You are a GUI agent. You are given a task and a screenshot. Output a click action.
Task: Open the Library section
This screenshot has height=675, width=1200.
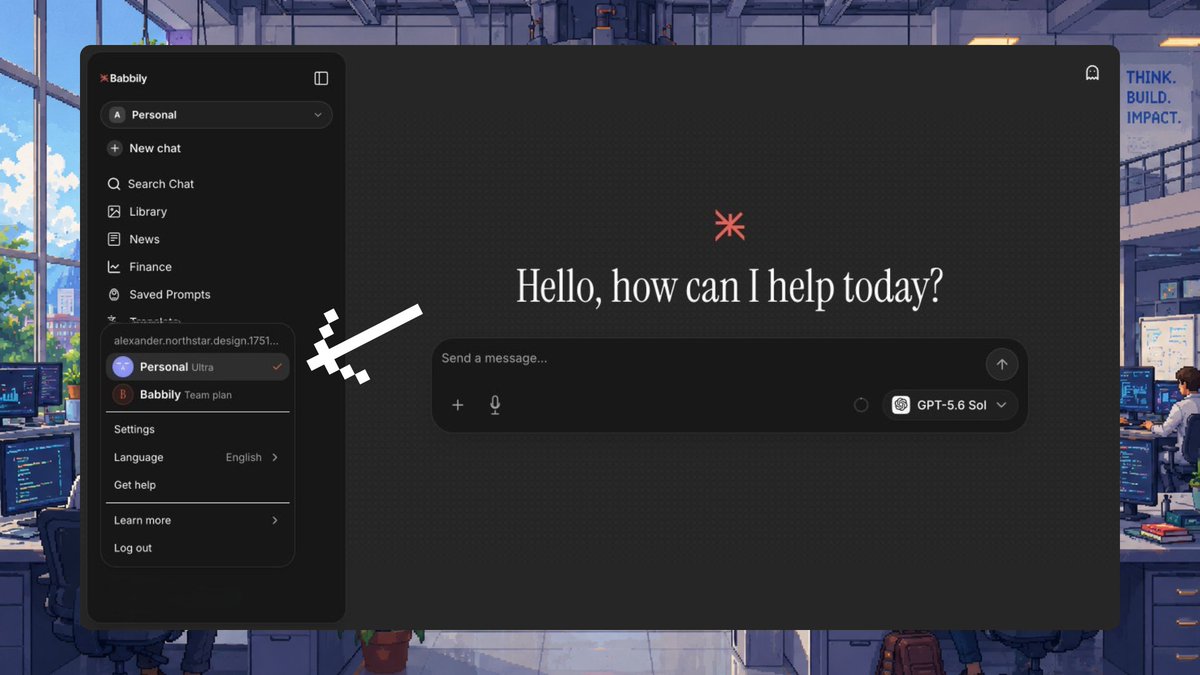point(137,212)
